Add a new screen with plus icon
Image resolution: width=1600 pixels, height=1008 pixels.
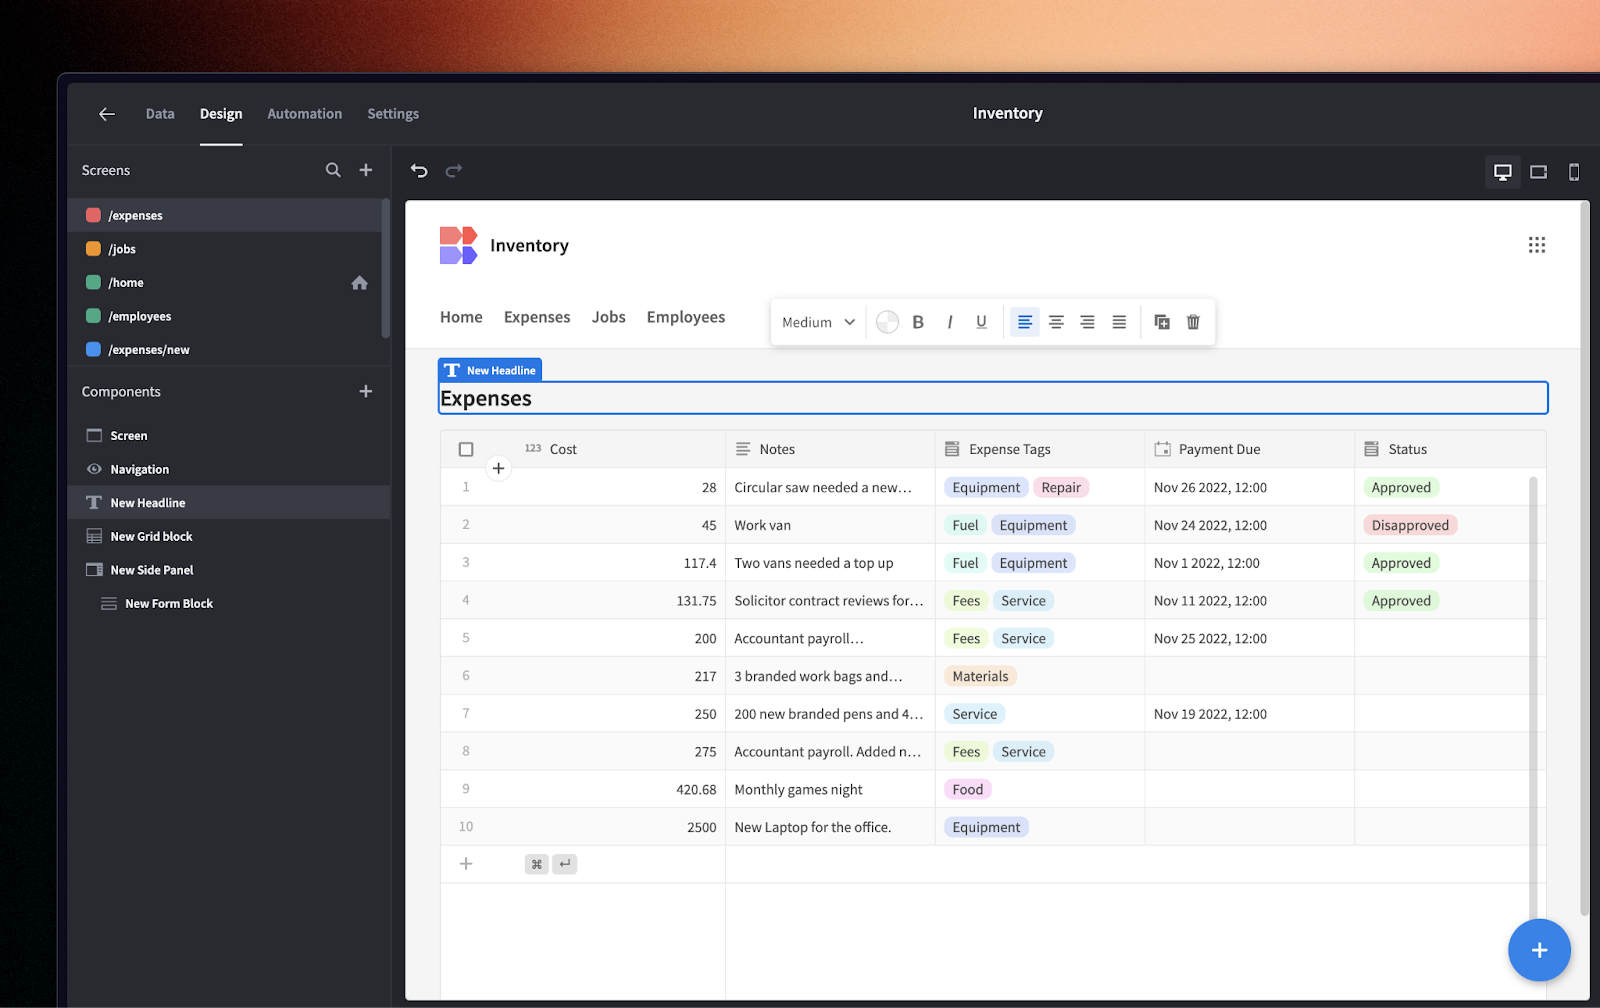(x=365, y=170)
